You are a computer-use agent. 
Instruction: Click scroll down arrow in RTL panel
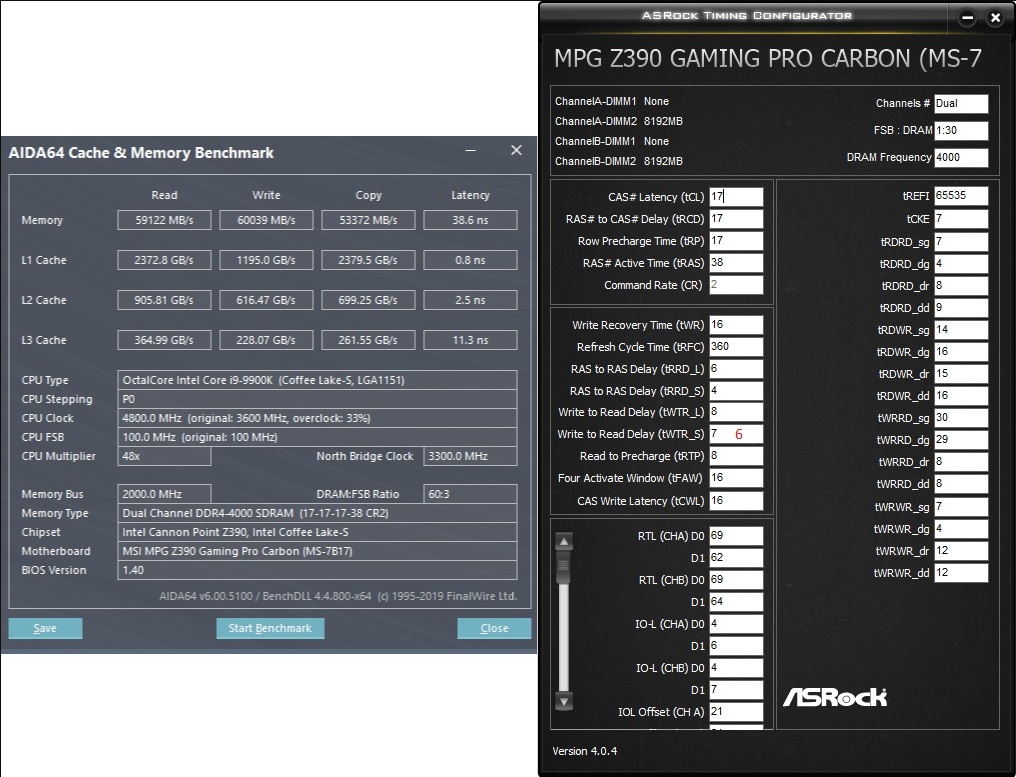coord(564,701)
